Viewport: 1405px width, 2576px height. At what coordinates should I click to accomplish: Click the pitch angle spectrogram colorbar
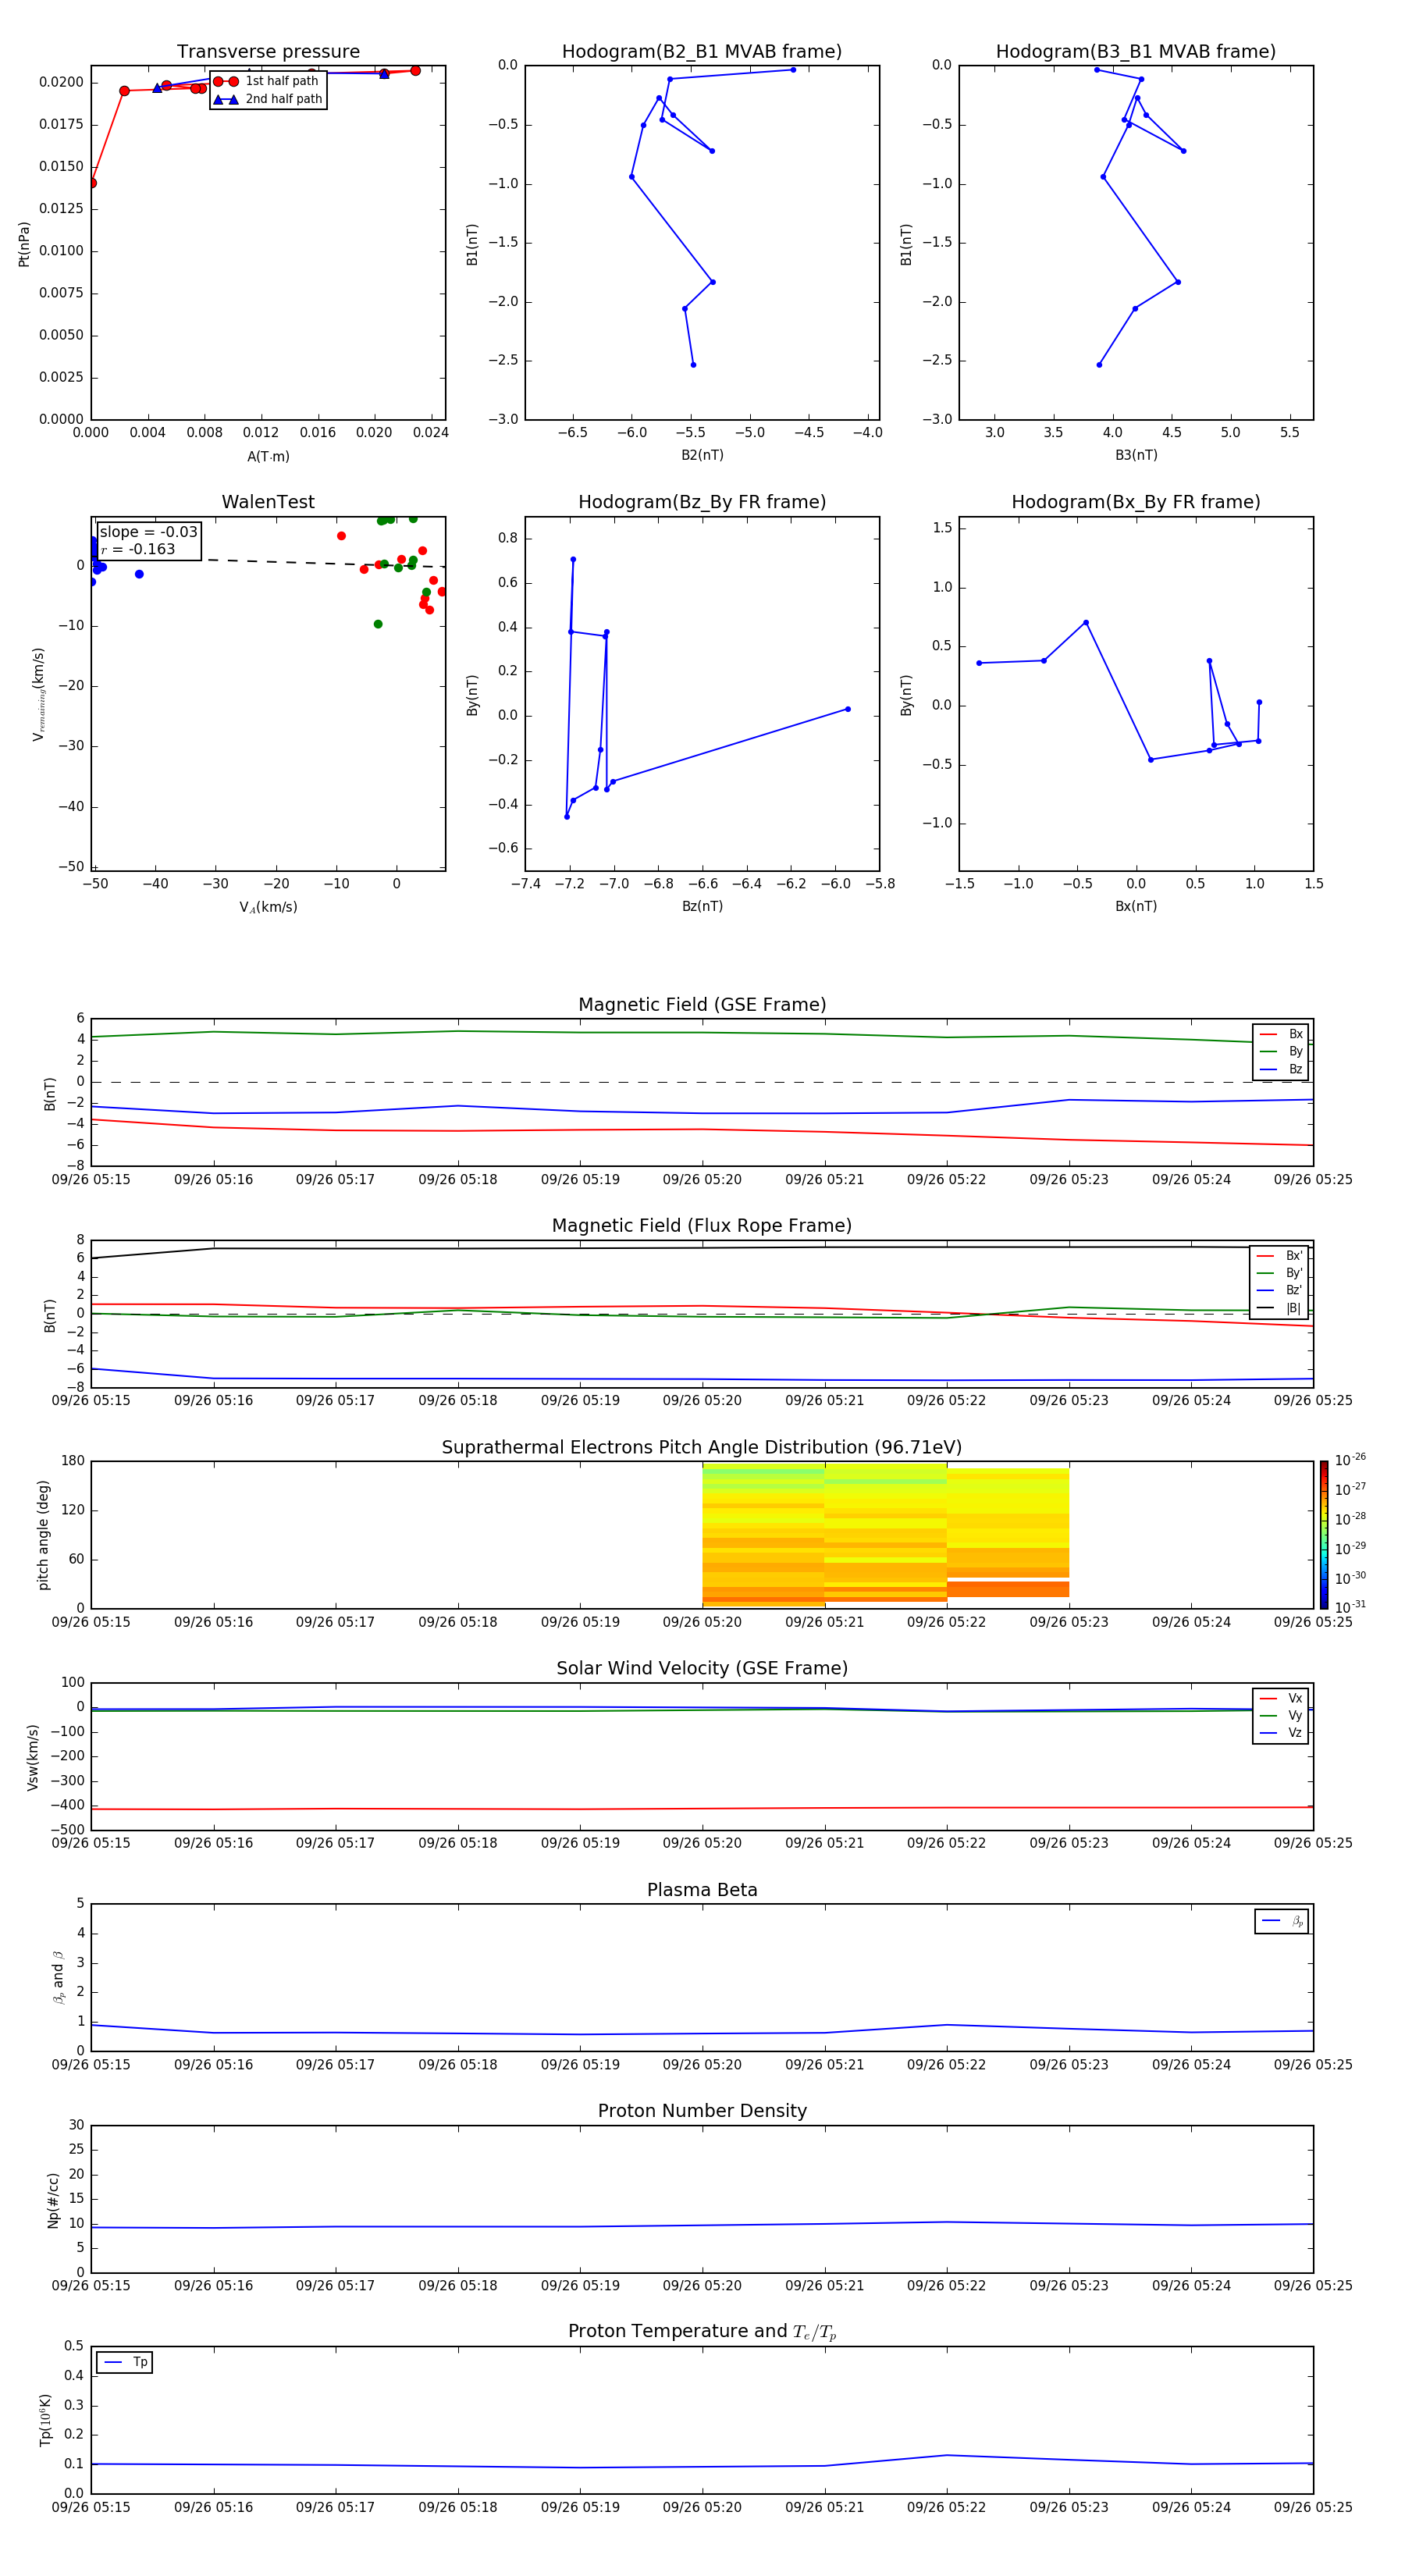[1324, 1535]
